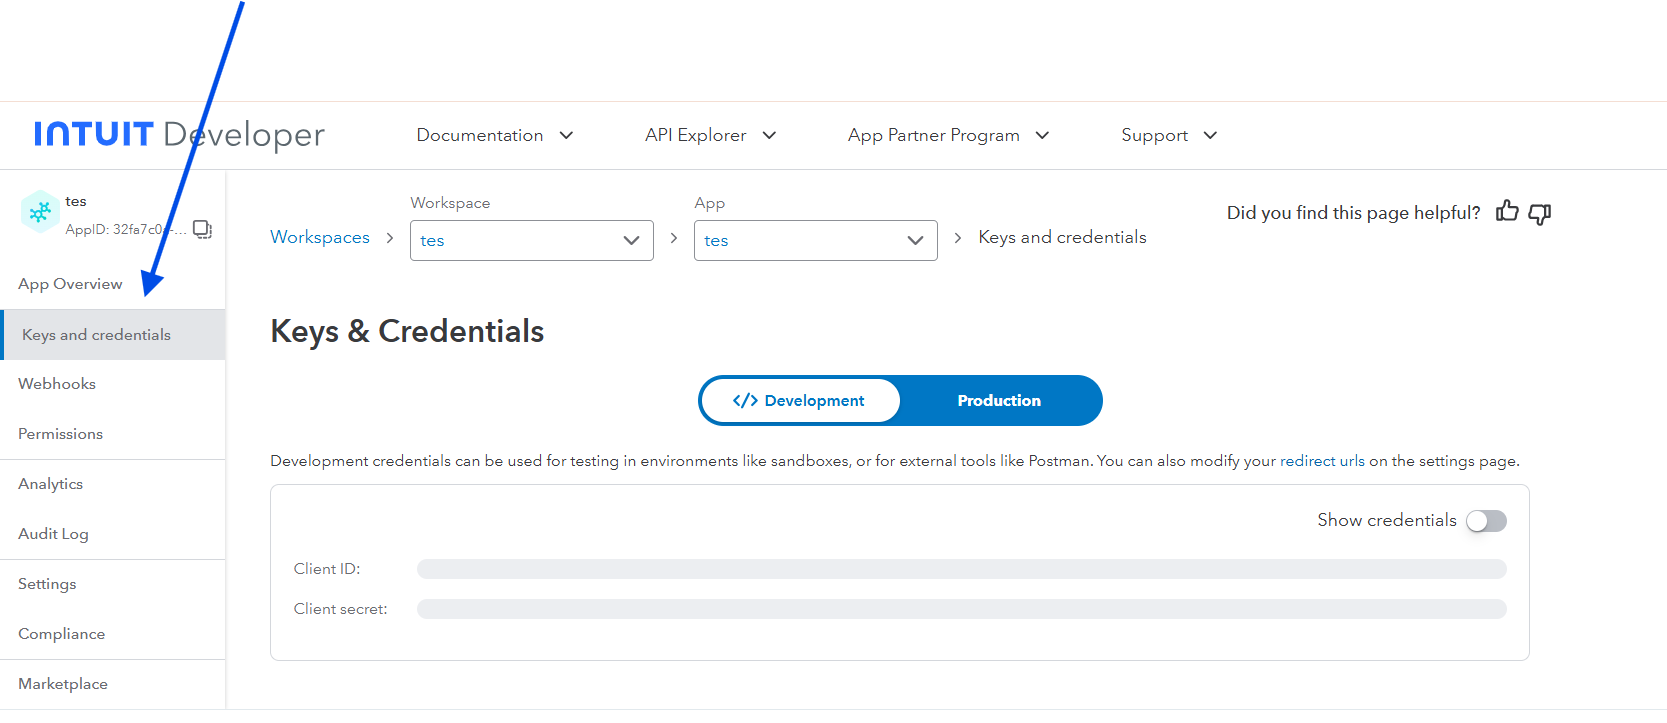Click the tes app snowflake icon
1667x723 pixels.
[40, 212]
